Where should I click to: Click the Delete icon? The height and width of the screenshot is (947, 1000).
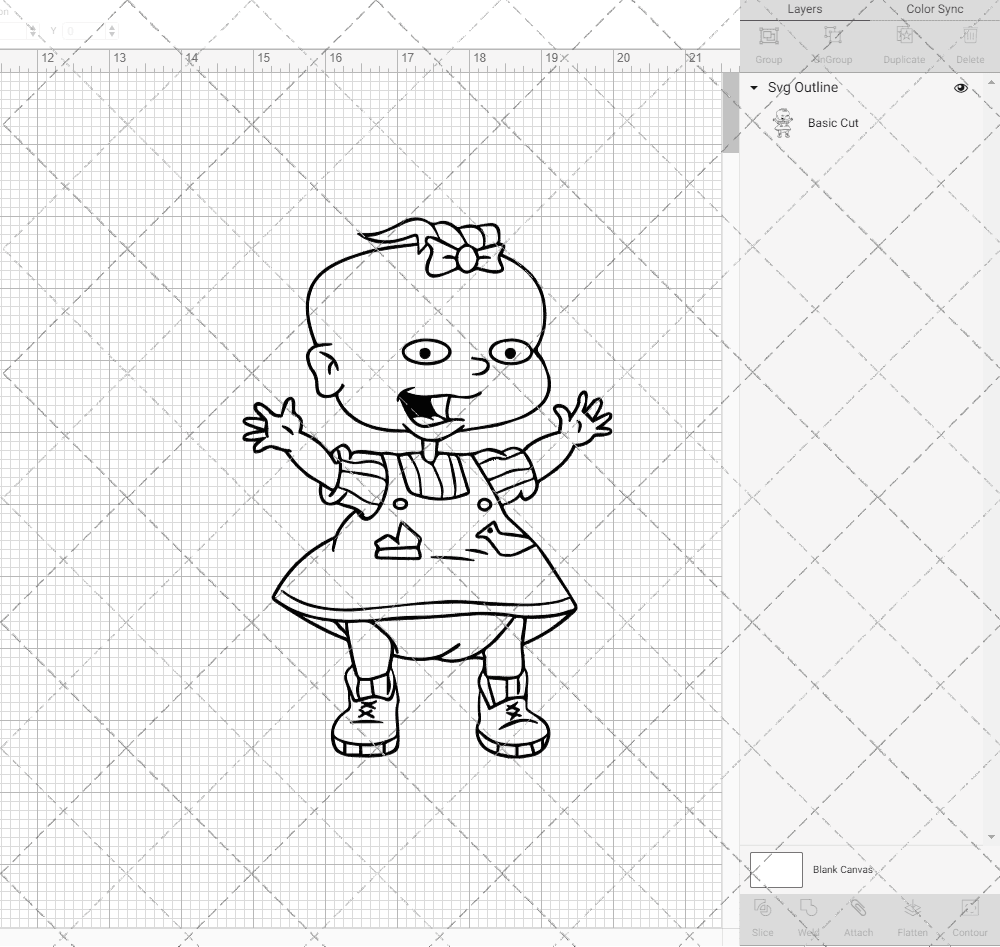[x=968, y=37]
